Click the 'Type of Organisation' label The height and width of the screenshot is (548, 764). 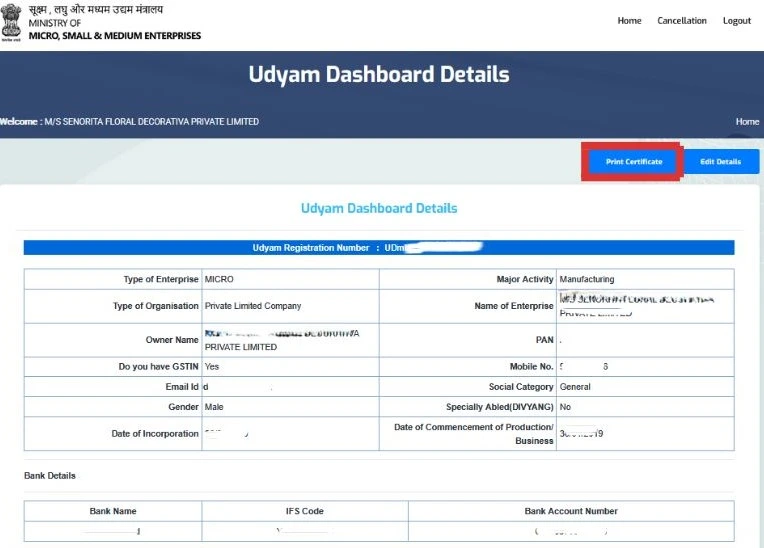(155, 306)
